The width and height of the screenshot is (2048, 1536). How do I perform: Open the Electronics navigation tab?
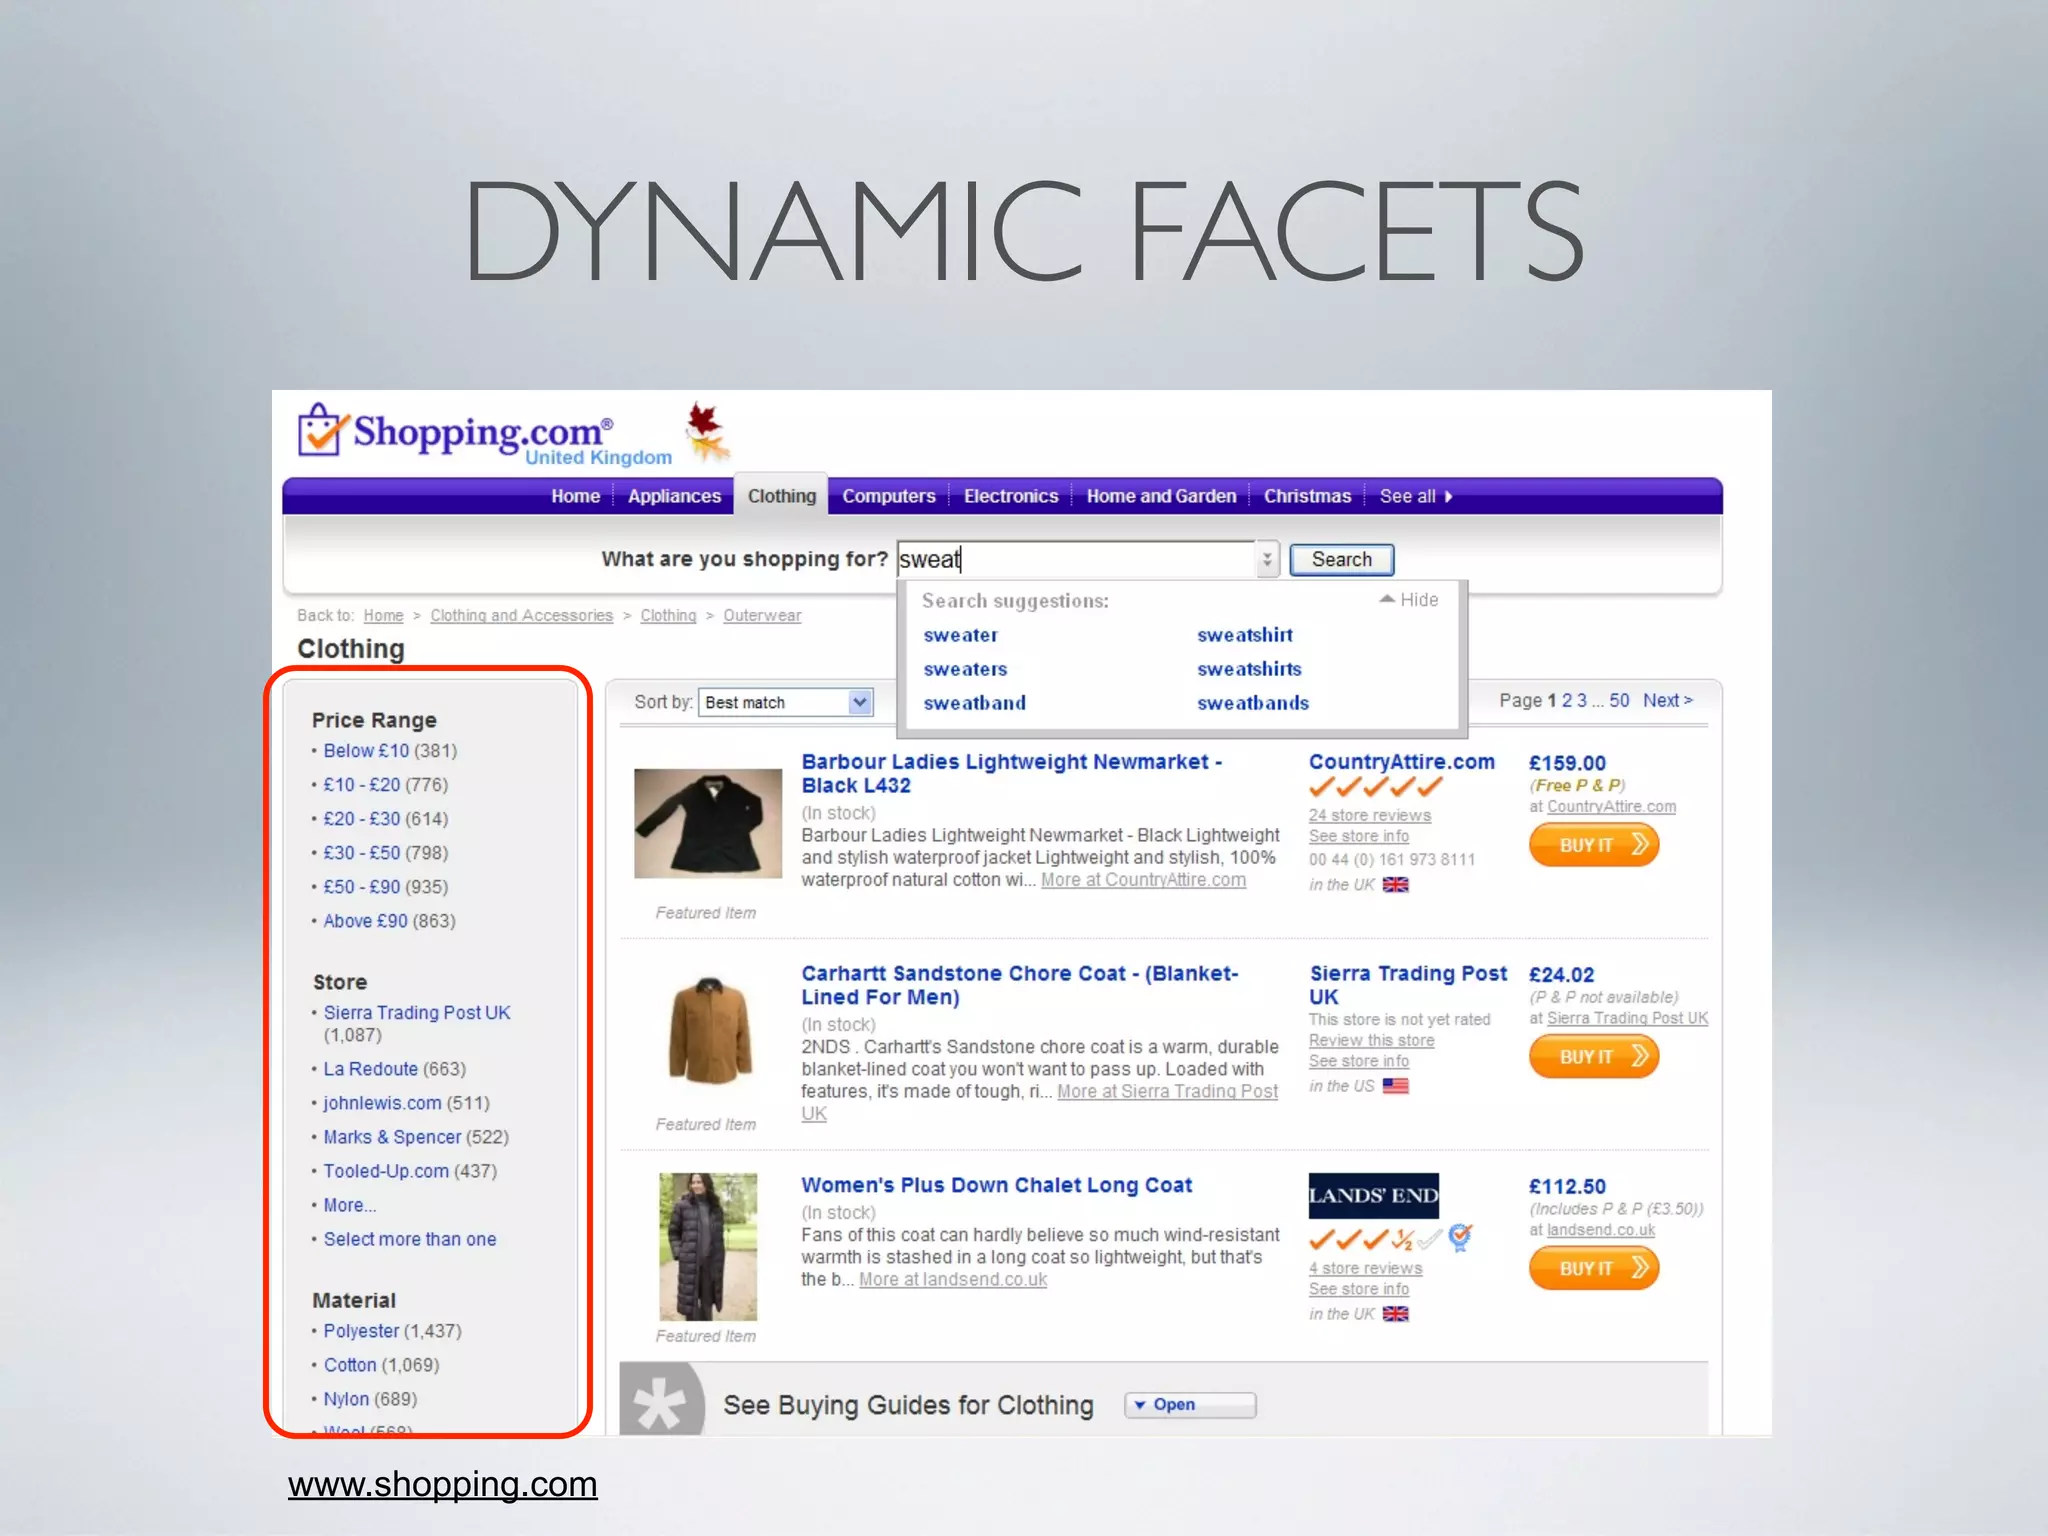pyautogui.click(x=1010, y=496)
